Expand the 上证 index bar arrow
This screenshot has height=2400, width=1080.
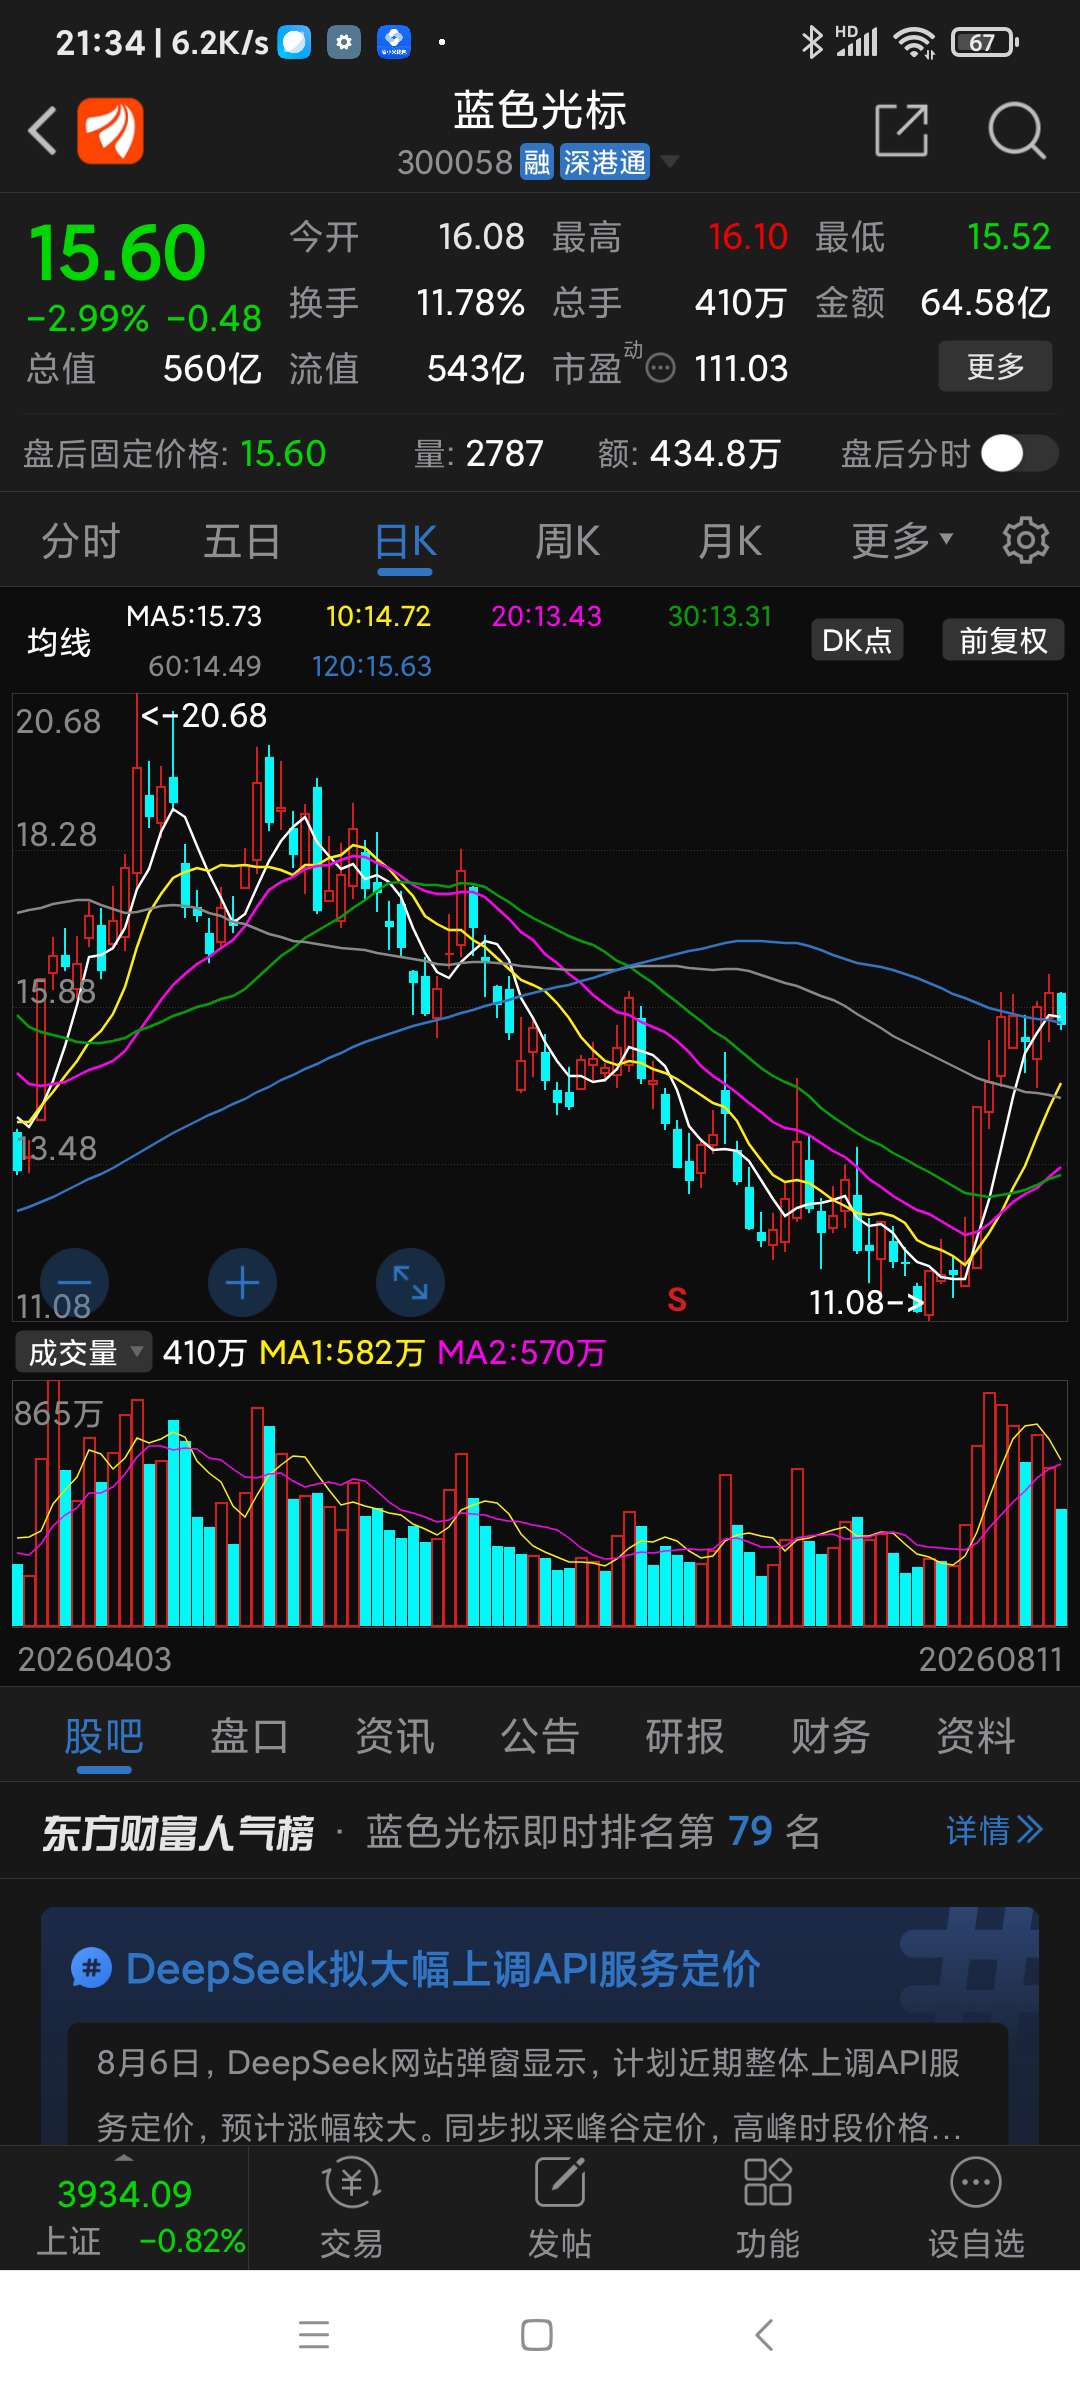[124, 2158]
